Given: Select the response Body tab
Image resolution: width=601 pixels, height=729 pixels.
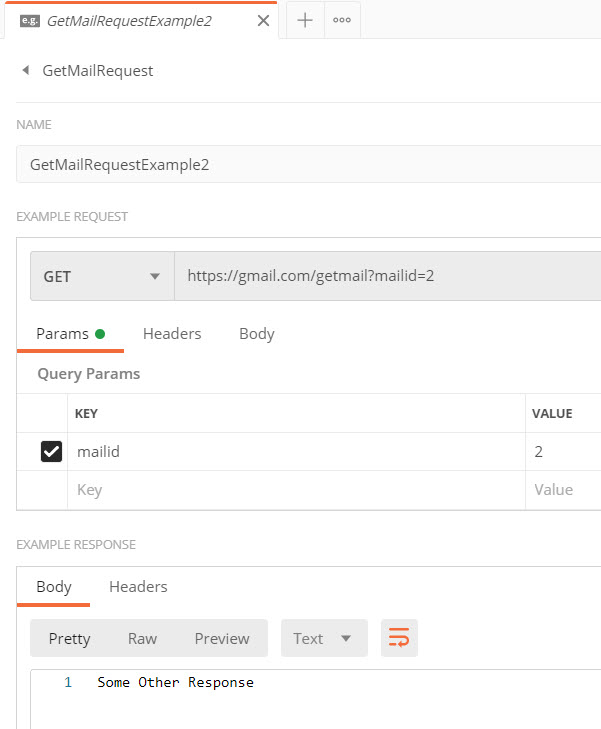Looking at the screenshot, I should 54,587.
